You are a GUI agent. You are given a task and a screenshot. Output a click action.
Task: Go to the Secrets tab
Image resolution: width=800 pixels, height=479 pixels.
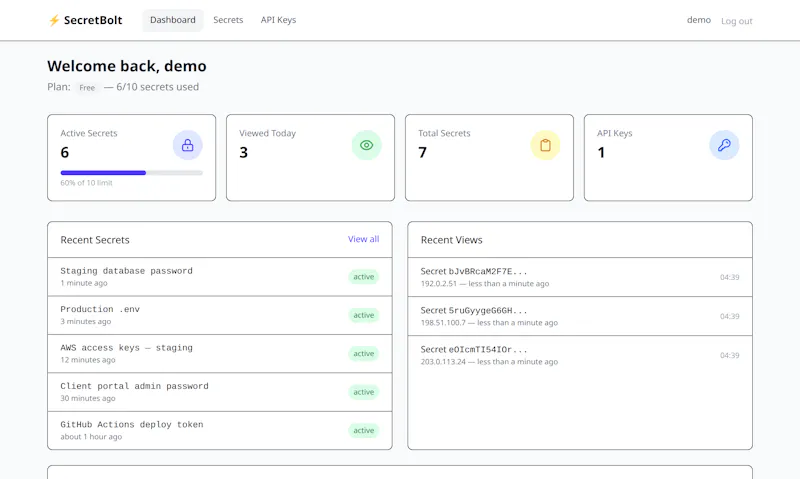(x=228, y=20)
